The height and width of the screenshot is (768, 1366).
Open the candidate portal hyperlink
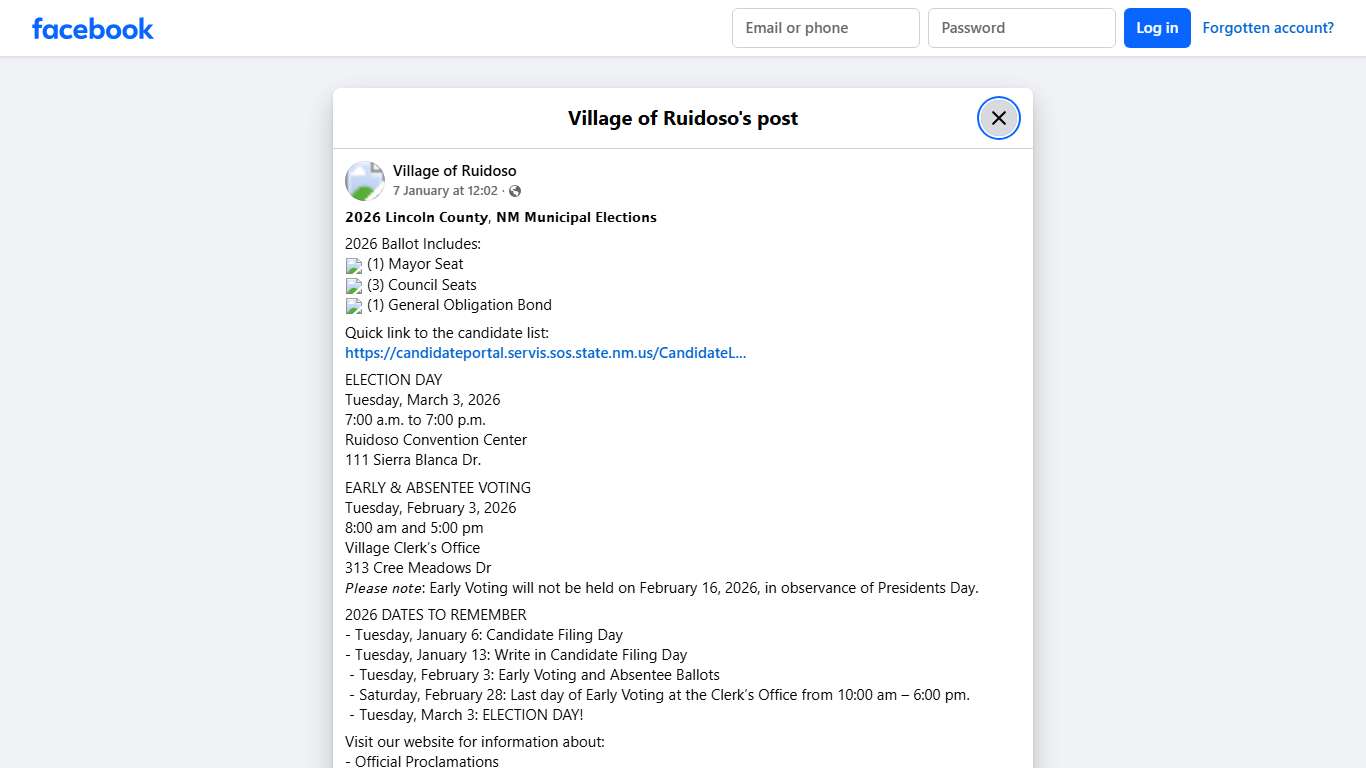545,352
